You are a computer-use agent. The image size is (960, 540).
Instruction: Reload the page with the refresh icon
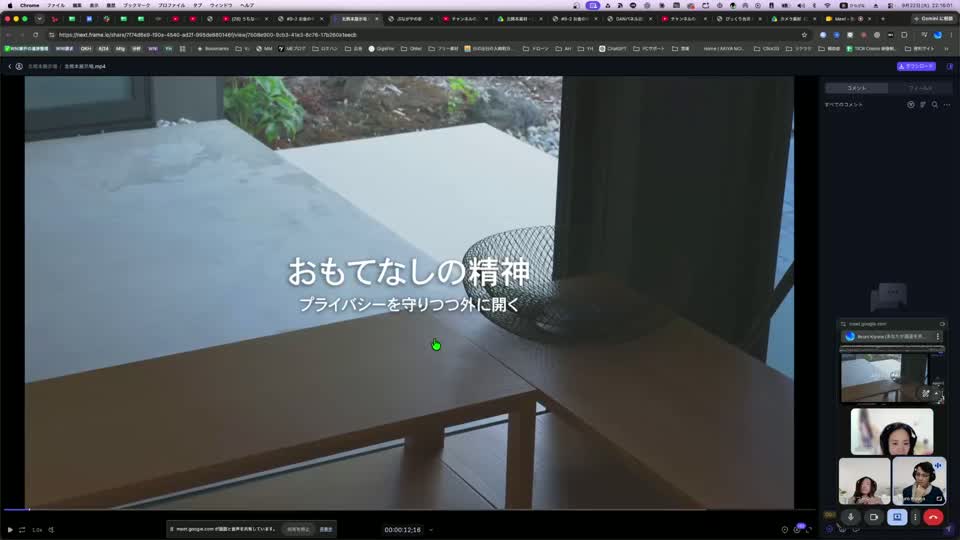pos(36,35)
